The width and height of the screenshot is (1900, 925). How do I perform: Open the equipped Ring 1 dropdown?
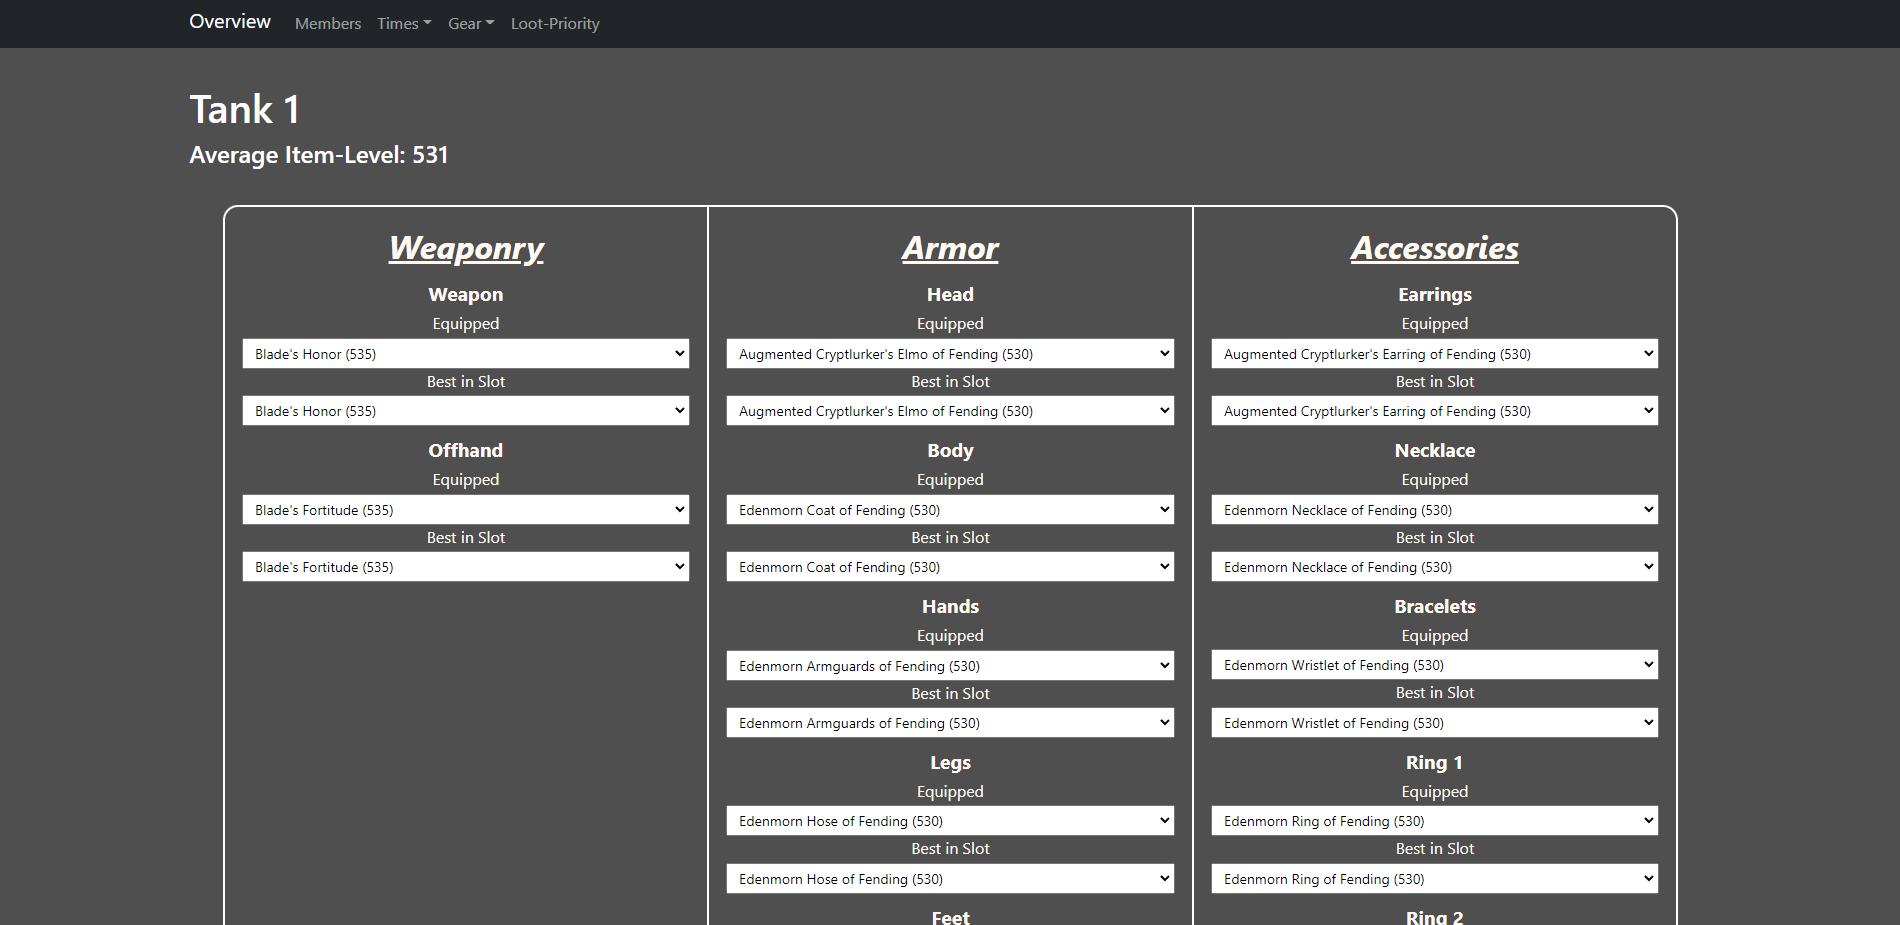click(x=1434, y=821)
